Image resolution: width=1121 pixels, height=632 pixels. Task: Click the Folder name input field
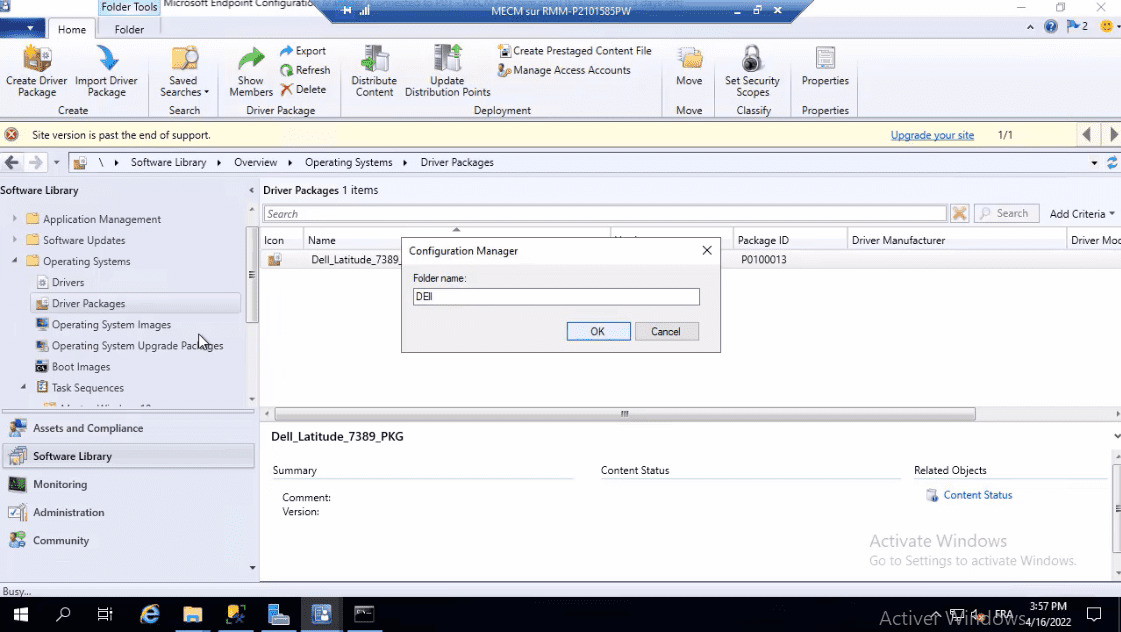pyautogui.click(x=555, y=297)
